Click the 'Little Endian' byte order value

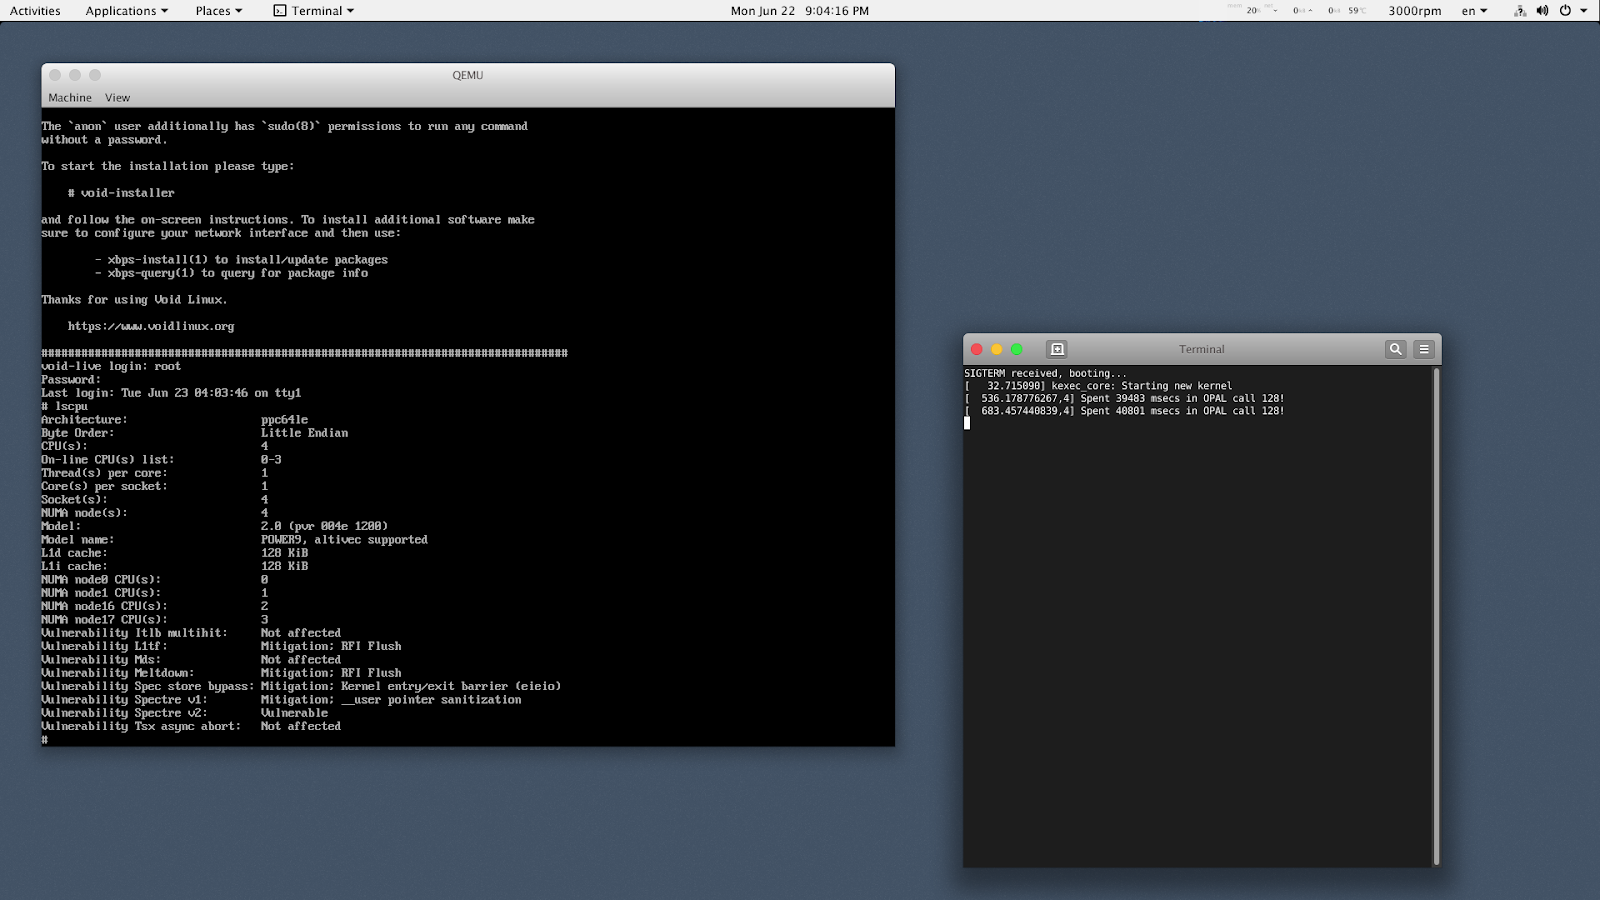(x=305, y=433)
